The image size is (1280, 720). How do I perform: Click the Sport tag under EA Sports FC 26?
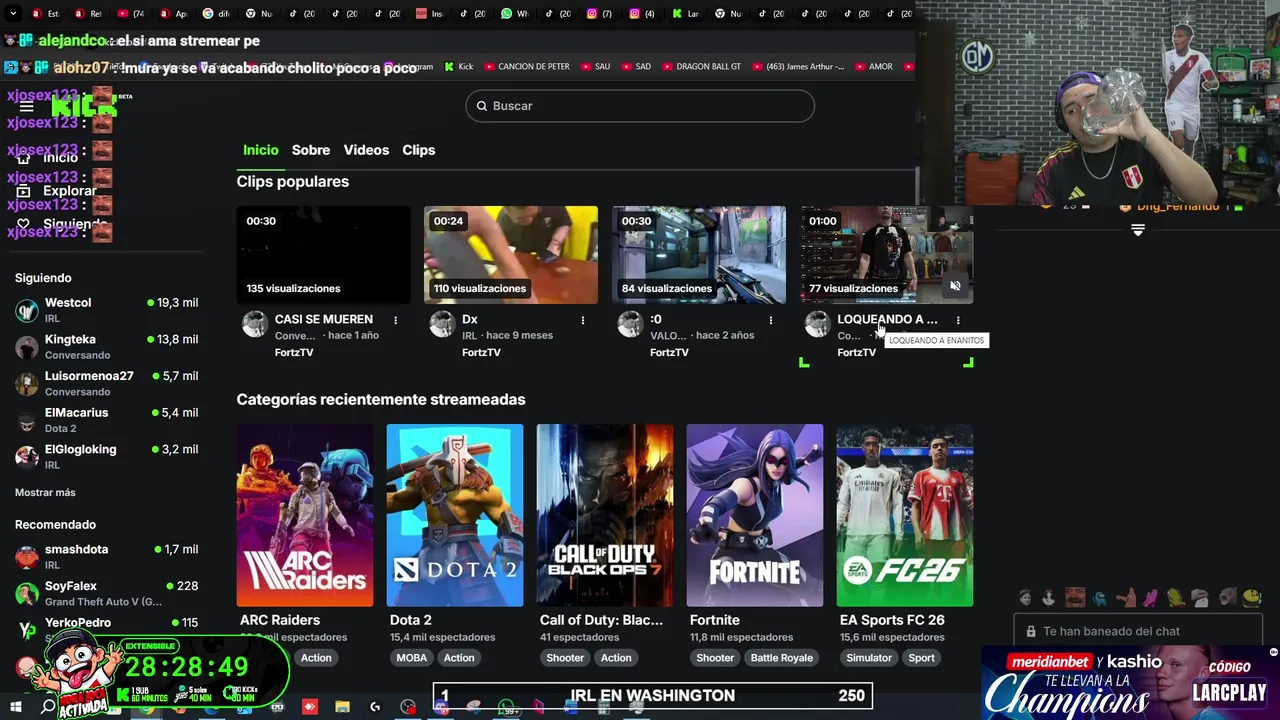pyautogui.click(x=921, y=658)
